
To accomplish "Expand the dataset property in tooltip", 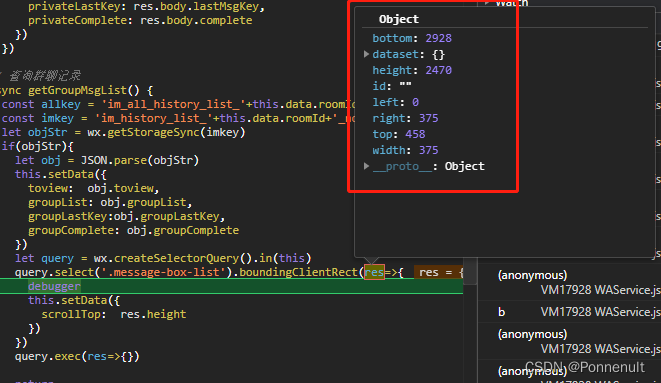I will click(x=366, y=54).
